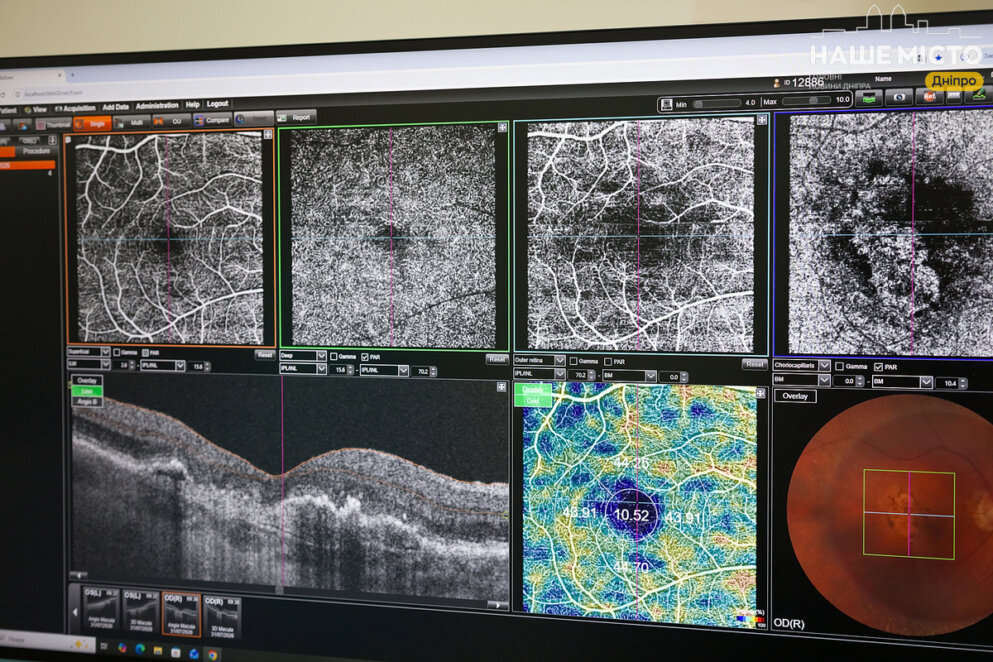Maximize the density color map panel
The height and width of the screenshot is (662, 993).
coord(761,393)
